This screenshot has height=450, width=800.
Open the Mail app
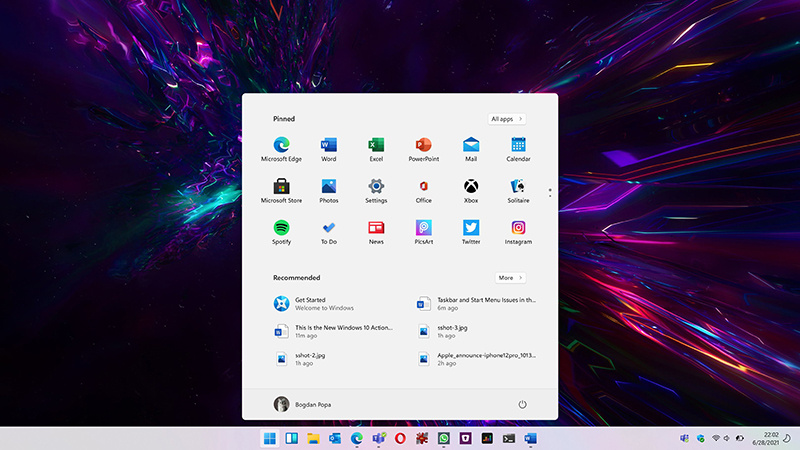coord(471,149)
